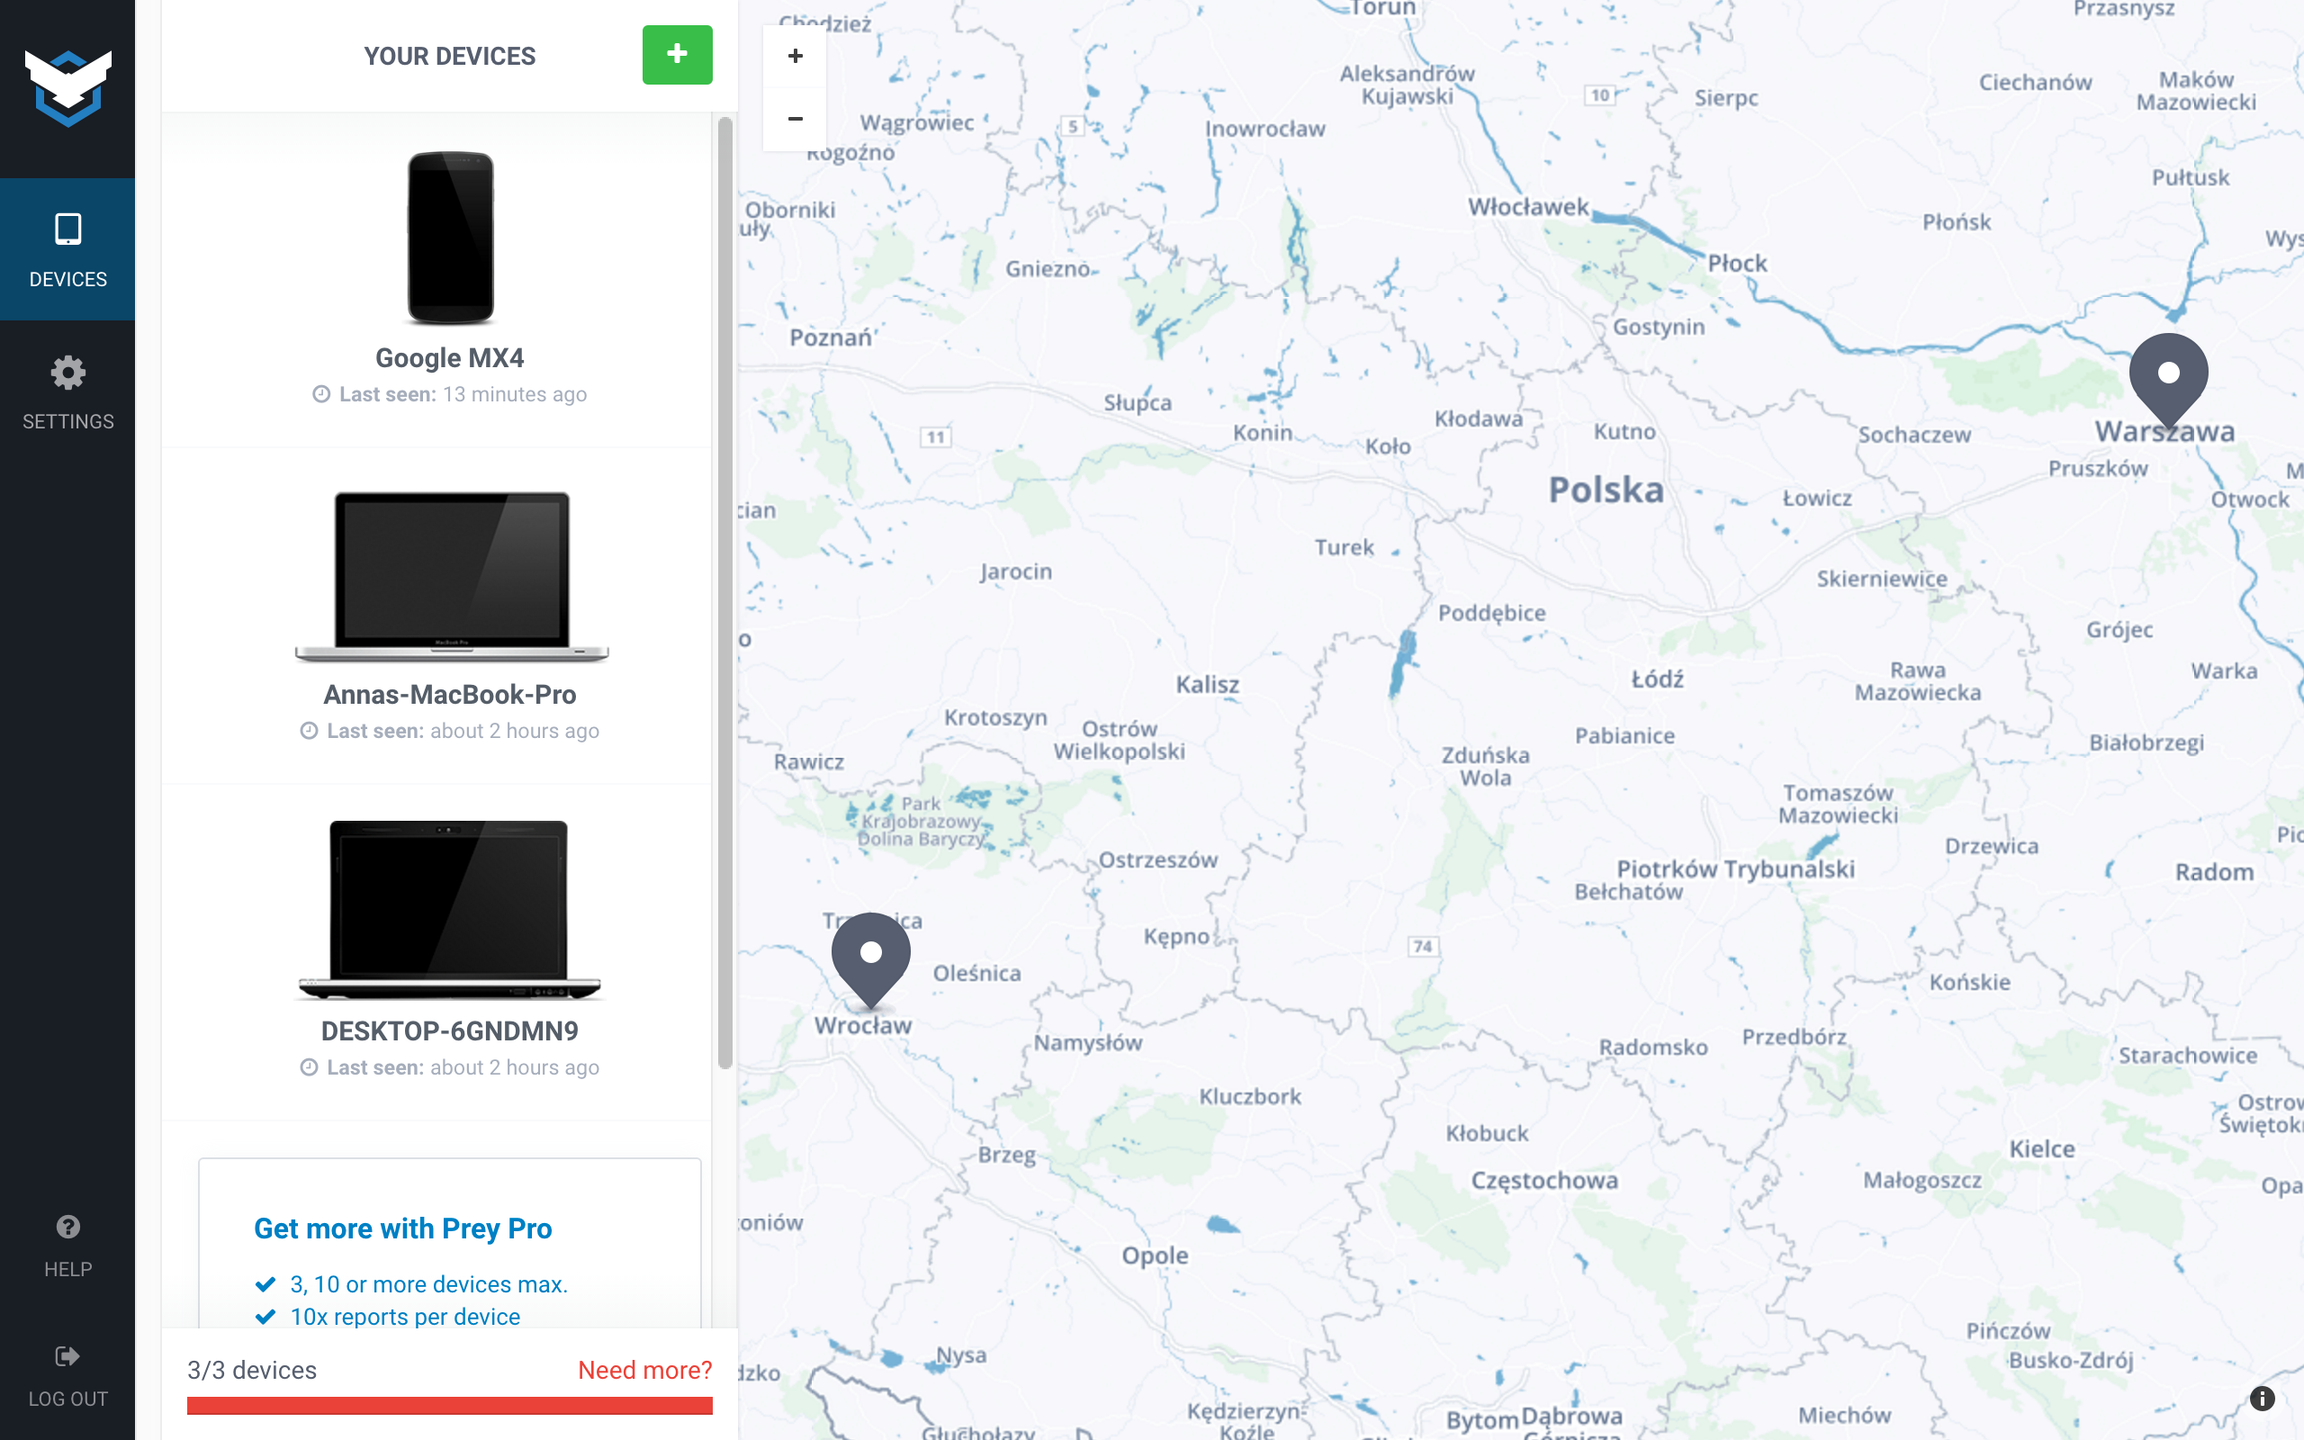Click Log Out in the sidebar
Image resolution: width=2304 pixels, height=1440 pixels.
pos(68,1376)
